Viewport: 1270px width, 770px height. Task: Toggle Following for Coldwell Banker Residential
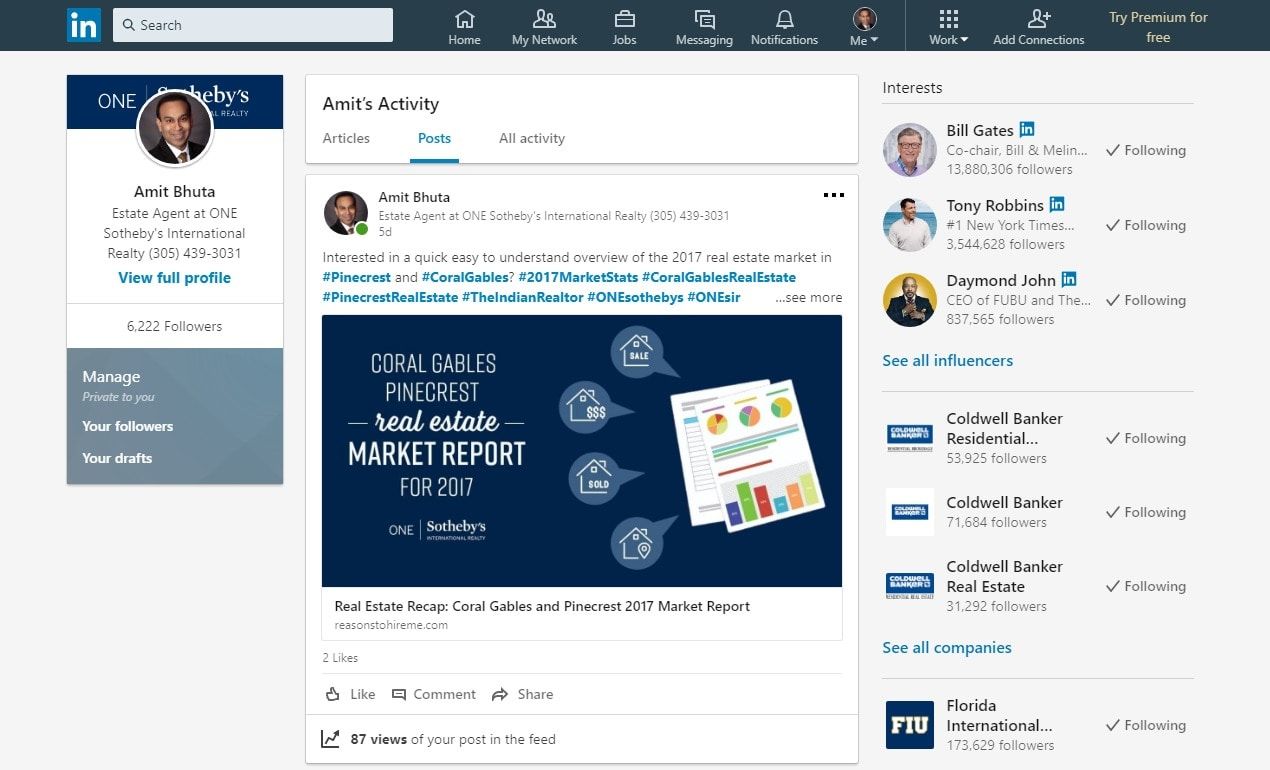coord(1146,438)
